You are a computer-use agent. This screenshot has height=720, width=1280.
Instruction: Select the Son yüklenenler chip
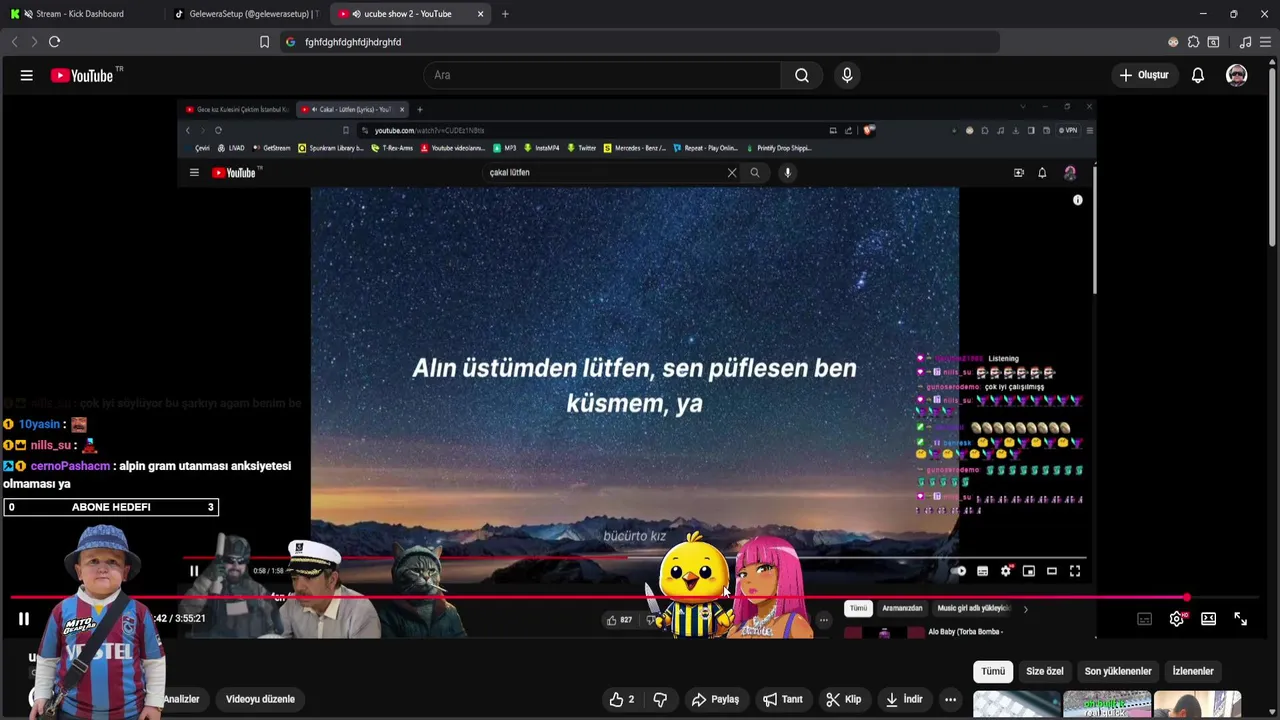pos(1118,671)
